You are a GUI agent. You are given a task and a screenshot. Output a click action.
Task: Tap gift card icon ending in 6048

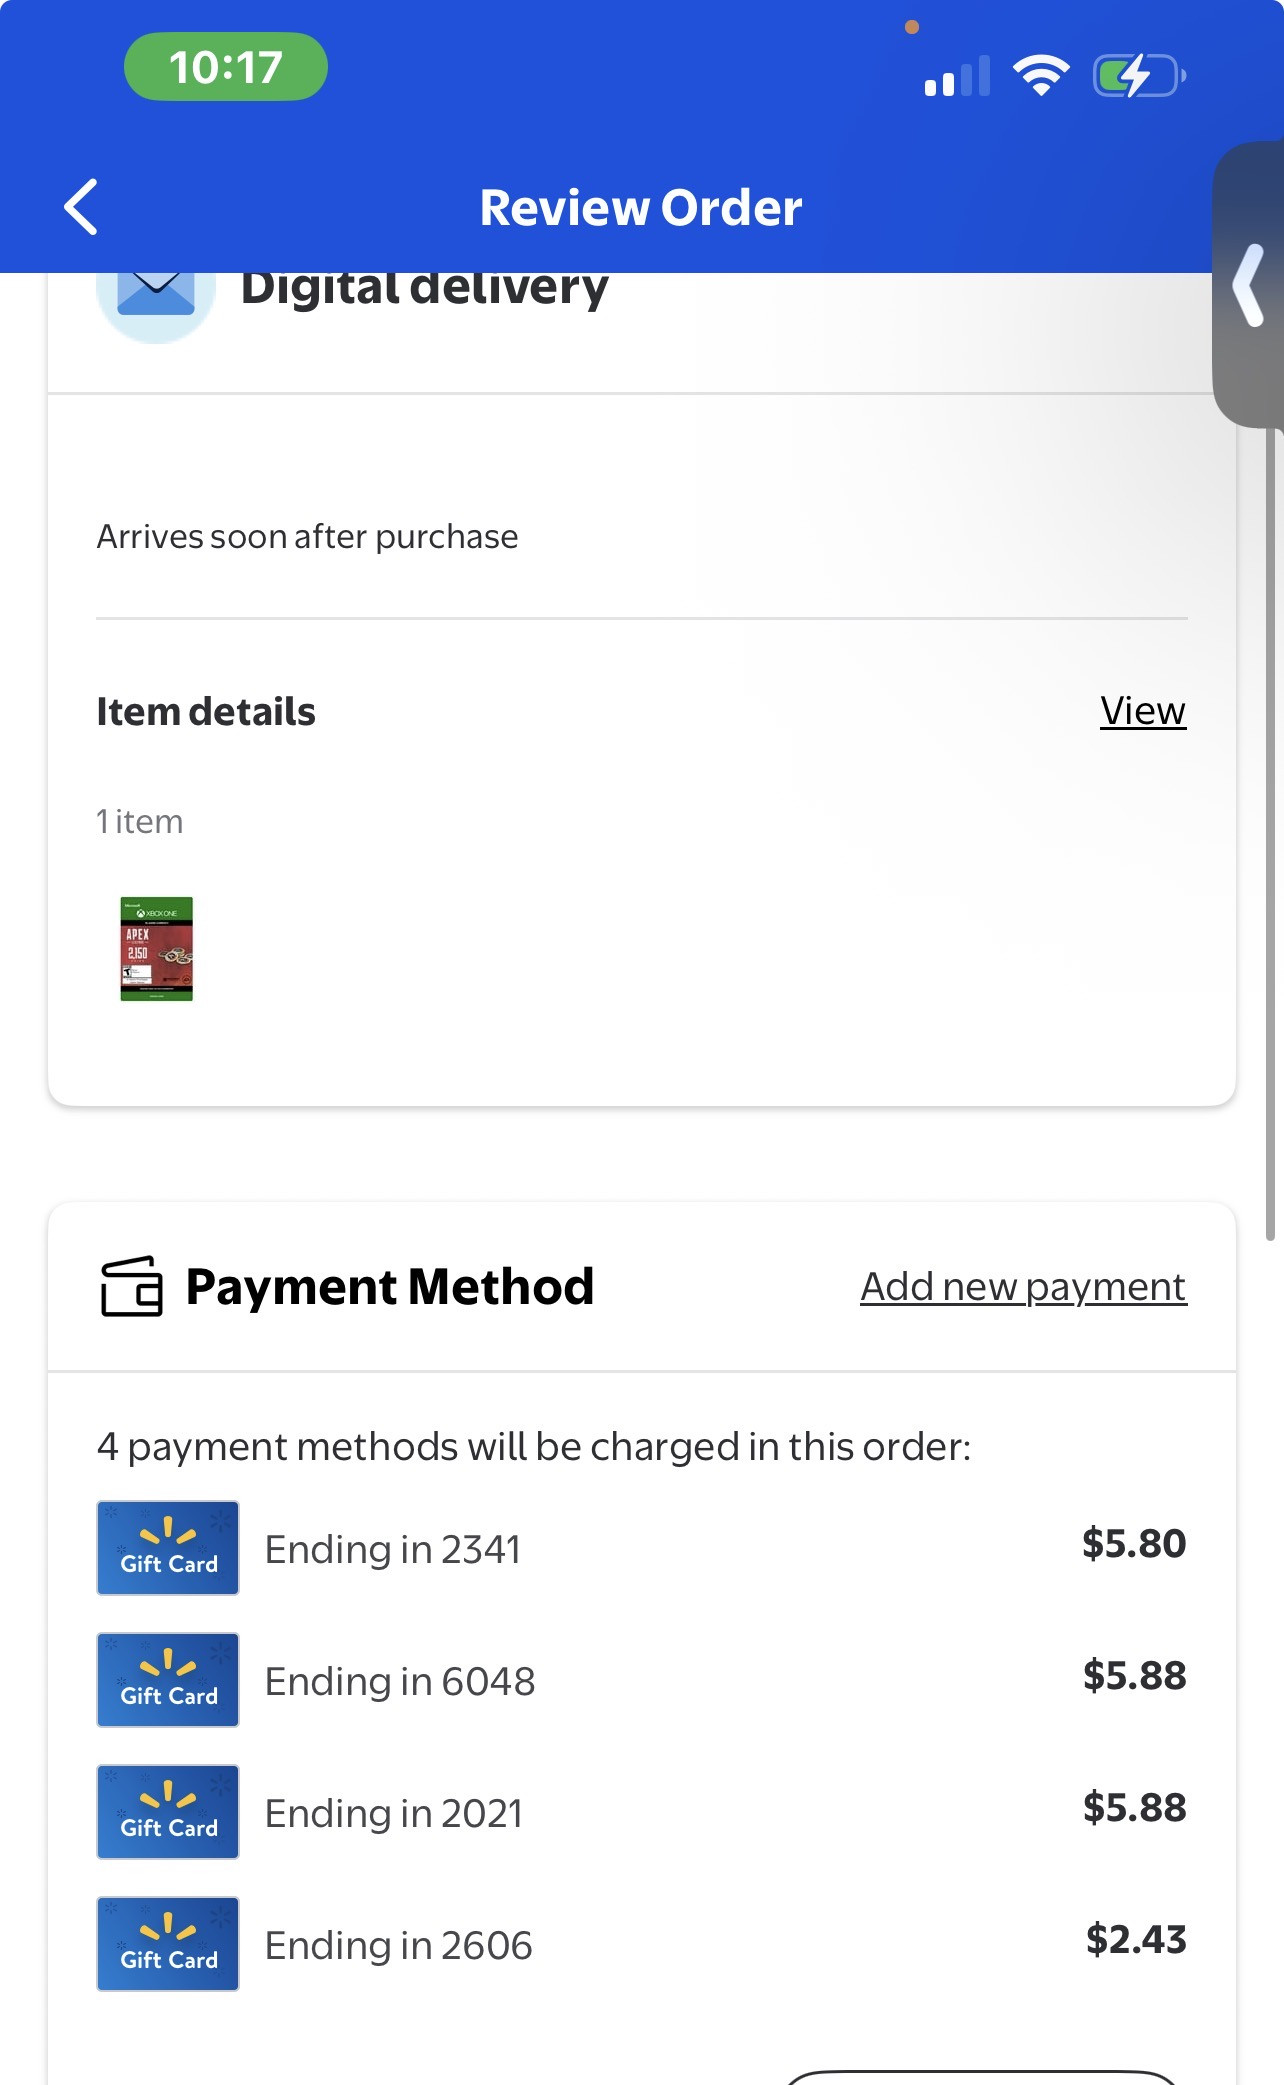[x=168, y=1680]
